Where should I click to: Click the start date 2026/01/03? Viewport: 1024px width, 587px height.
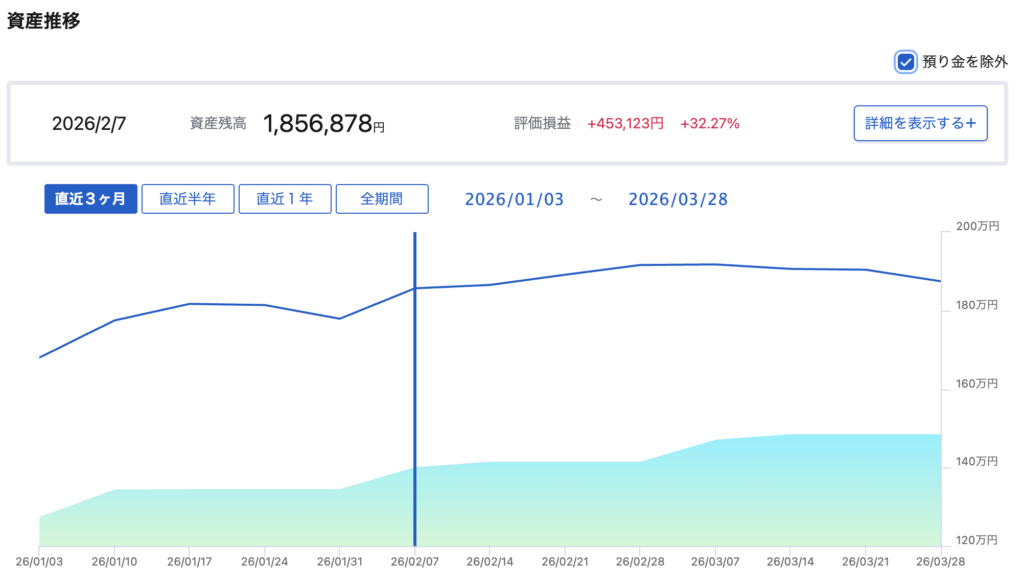coord(514,200)
